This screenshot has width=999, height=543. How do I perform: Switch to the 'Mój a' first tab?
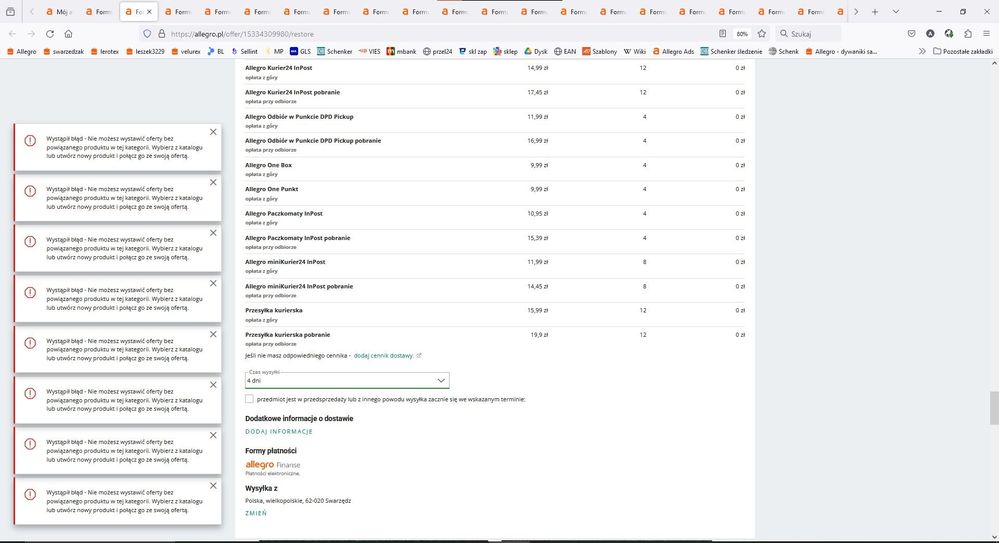pos(57,12)
